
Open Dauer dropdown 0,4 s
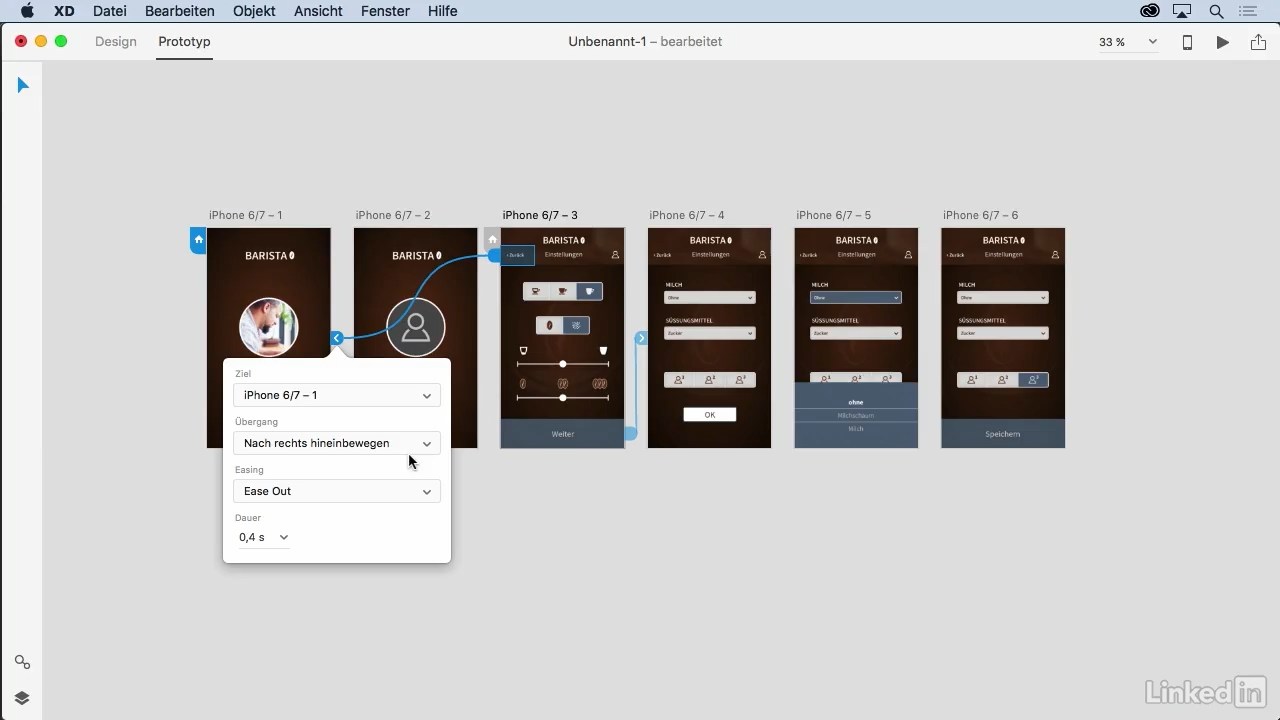[x=264, y=537]
